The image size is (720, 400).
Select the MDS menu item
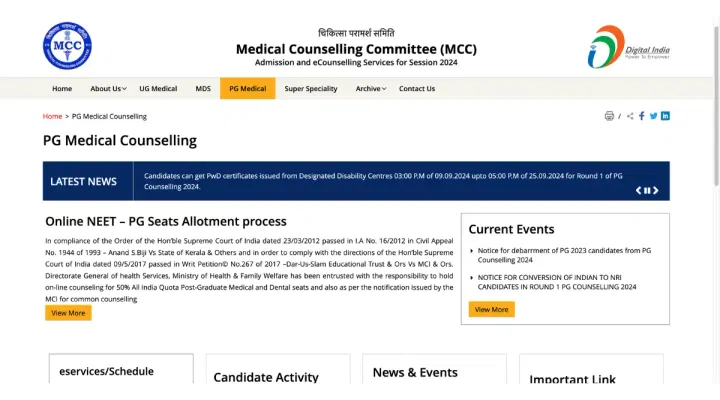203,88
